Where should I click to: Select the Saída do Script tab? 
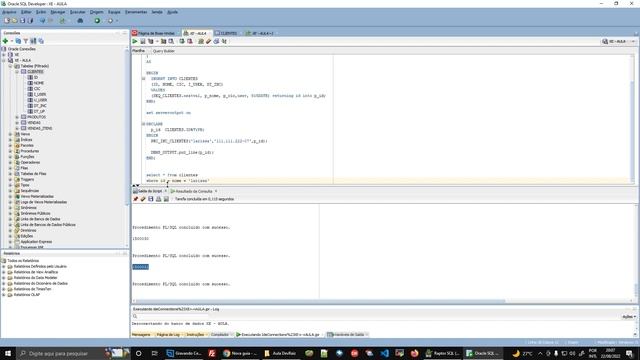coord(150,191)
